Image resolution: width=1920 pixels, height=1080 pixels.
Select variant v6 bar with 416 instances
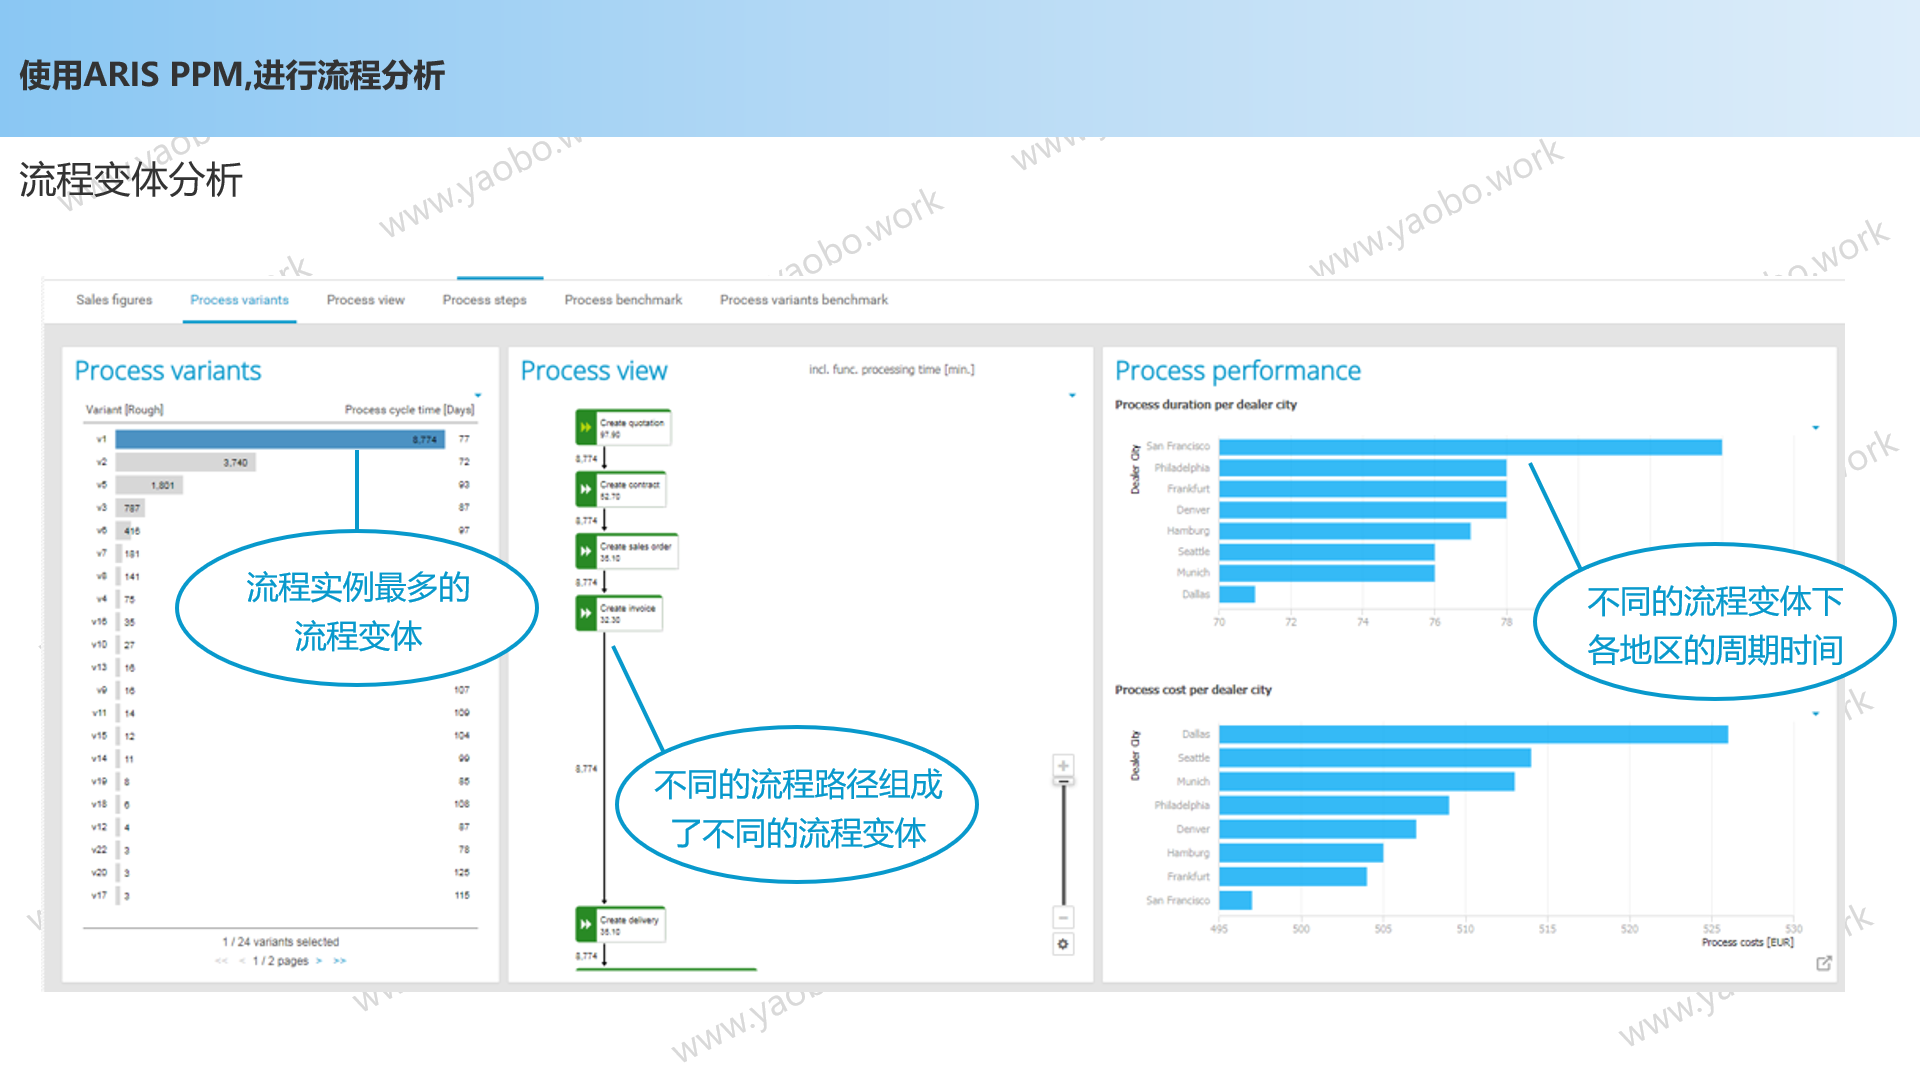click(x=124, y=531)
